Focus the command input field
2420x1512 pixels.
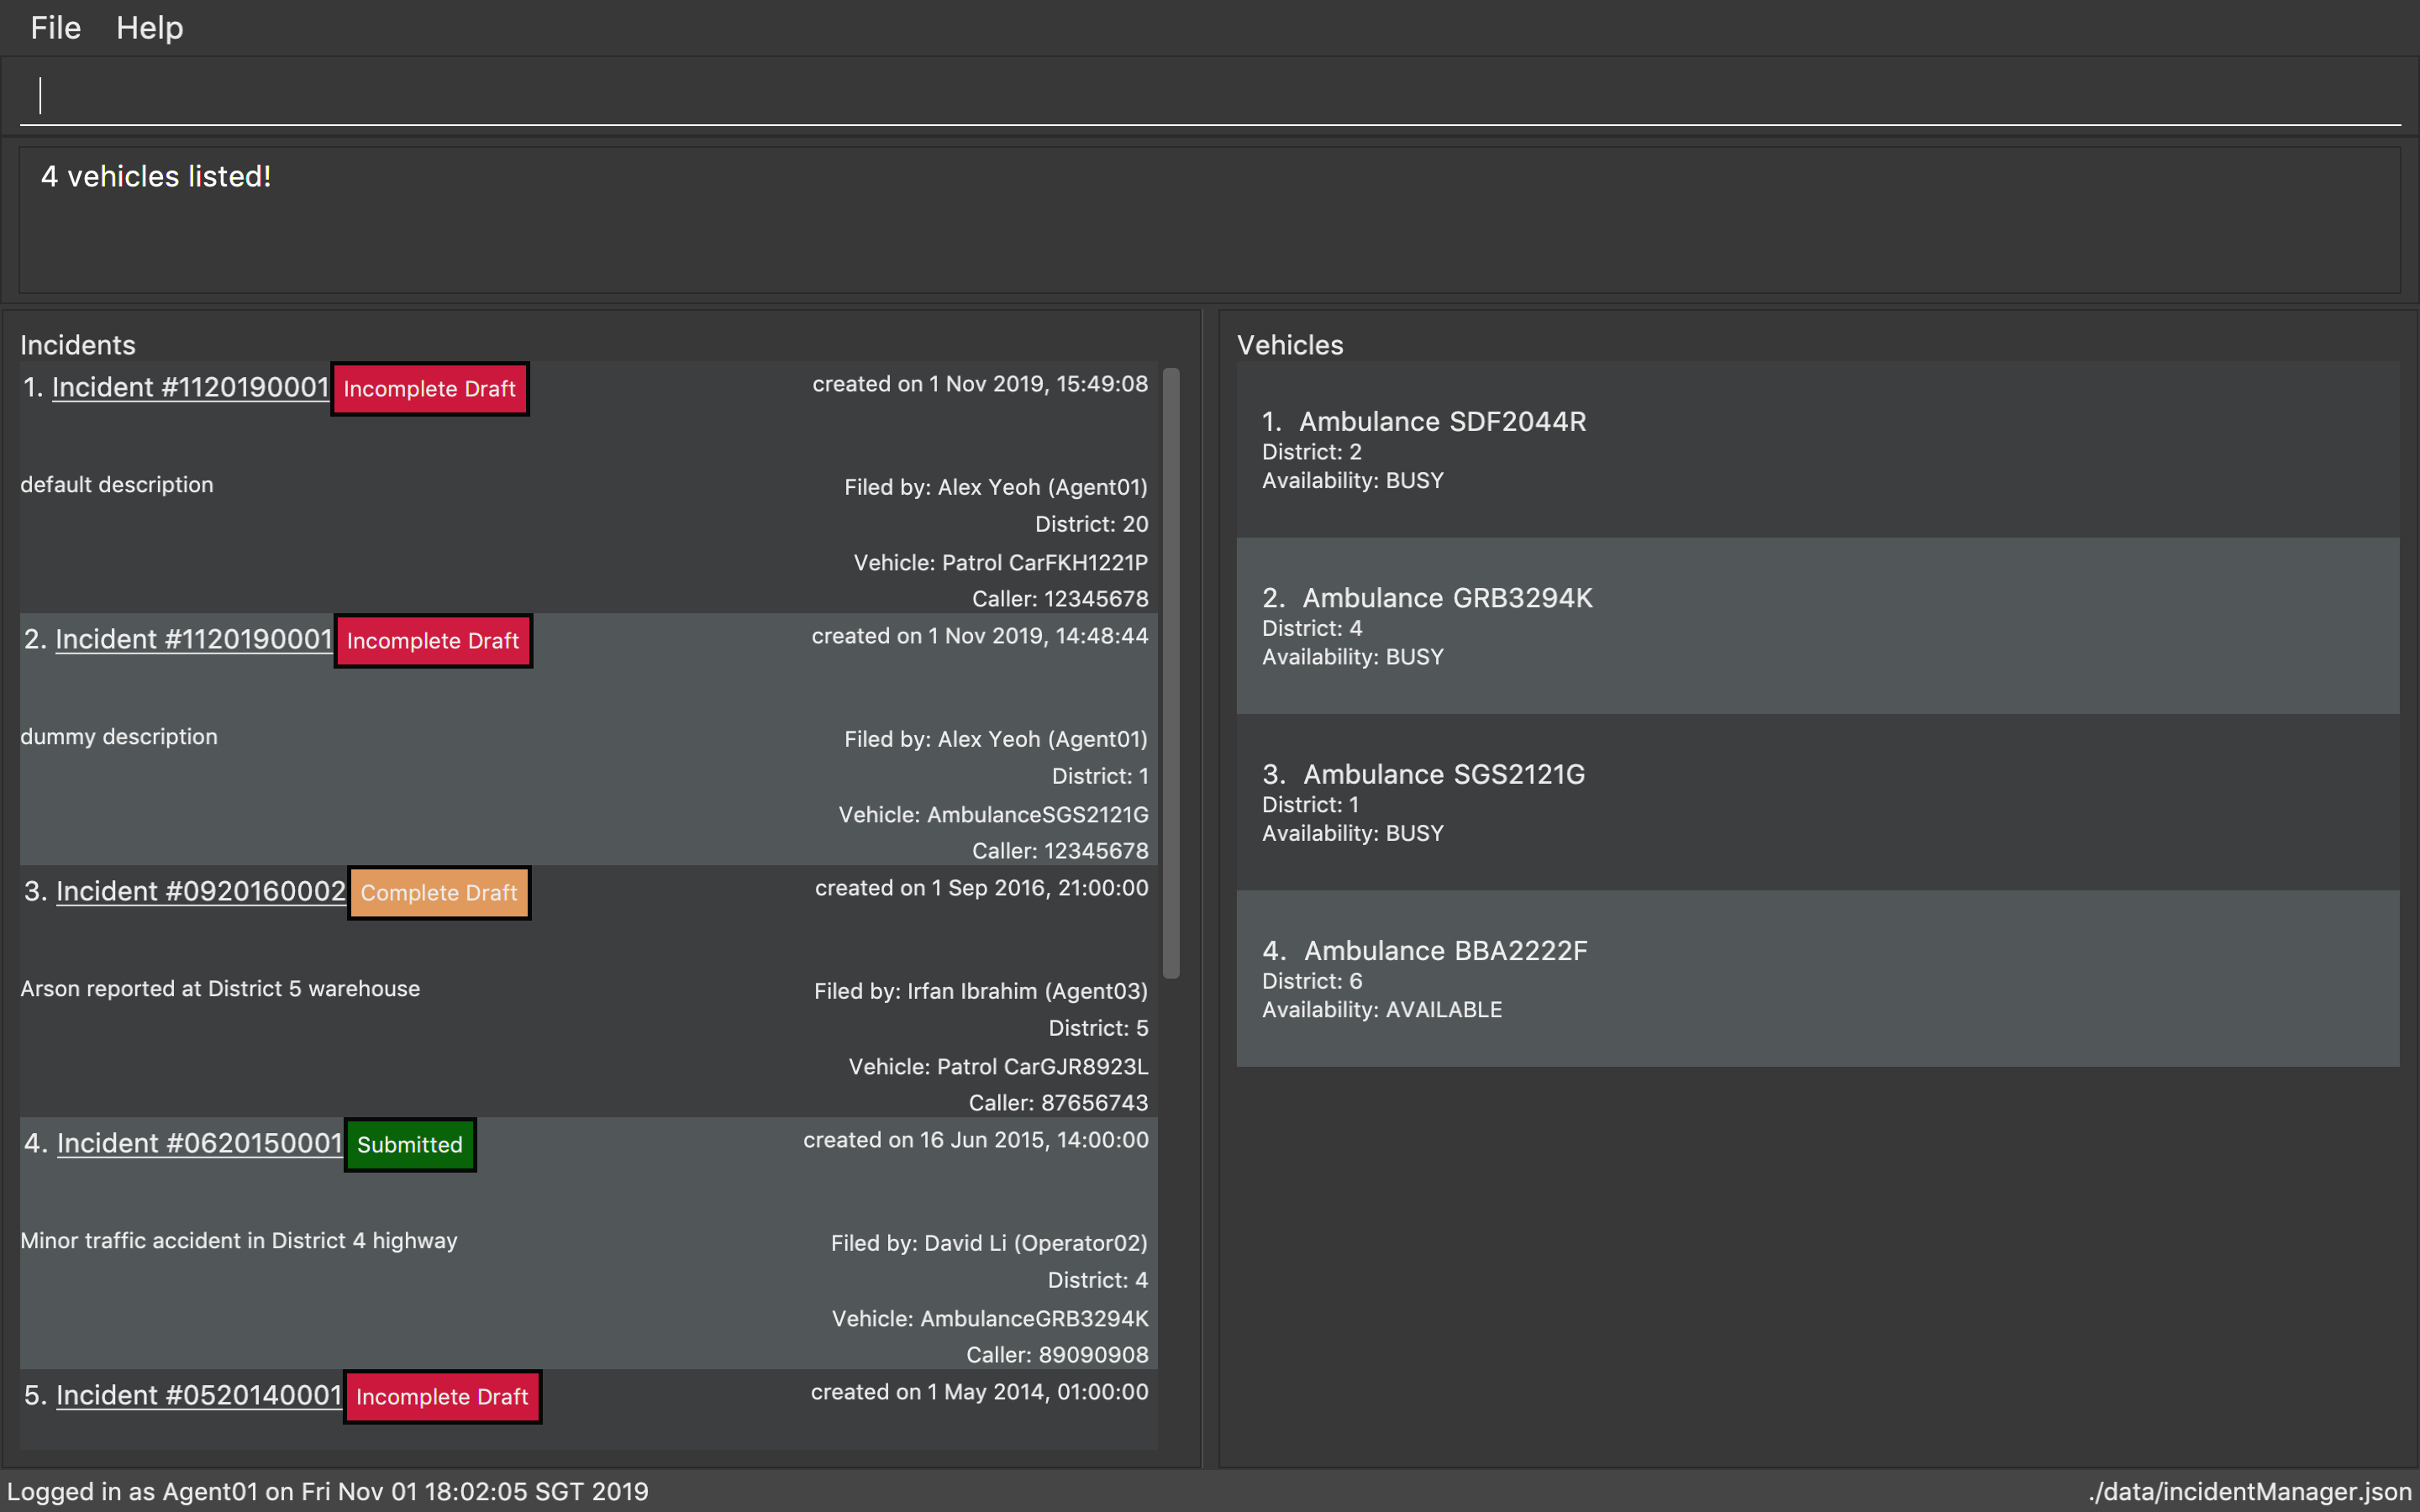pyautogui.click(x=1210, y=95)
